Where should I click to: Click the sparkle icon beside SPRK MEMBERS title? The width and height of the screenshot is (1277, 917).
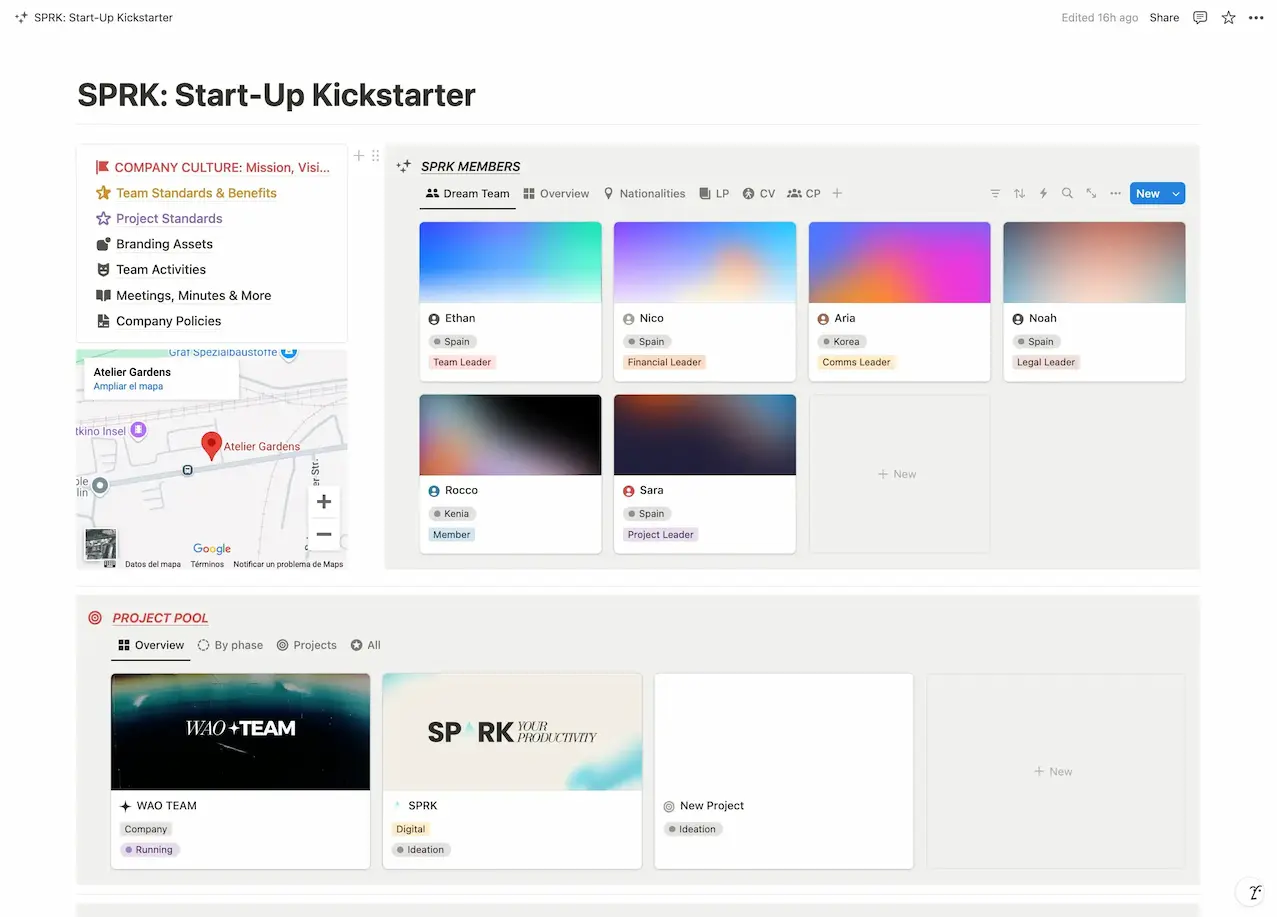tap(403, 166)
